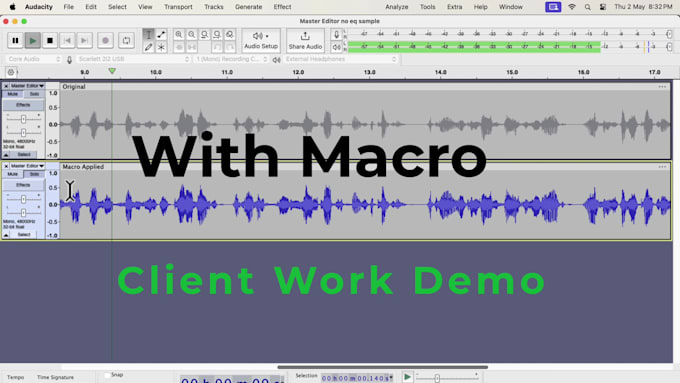Image resolution: width=680 pixels, height=383 pixels.
Task: Toggle Solo on the Macro Applied track
Action: (34, 174)
